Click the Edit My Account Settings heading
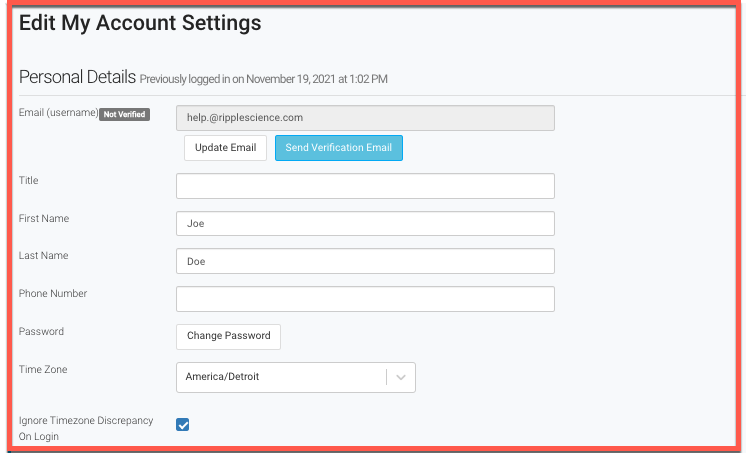The height and width of the screenshot is (453, 746). pos(140,23)
